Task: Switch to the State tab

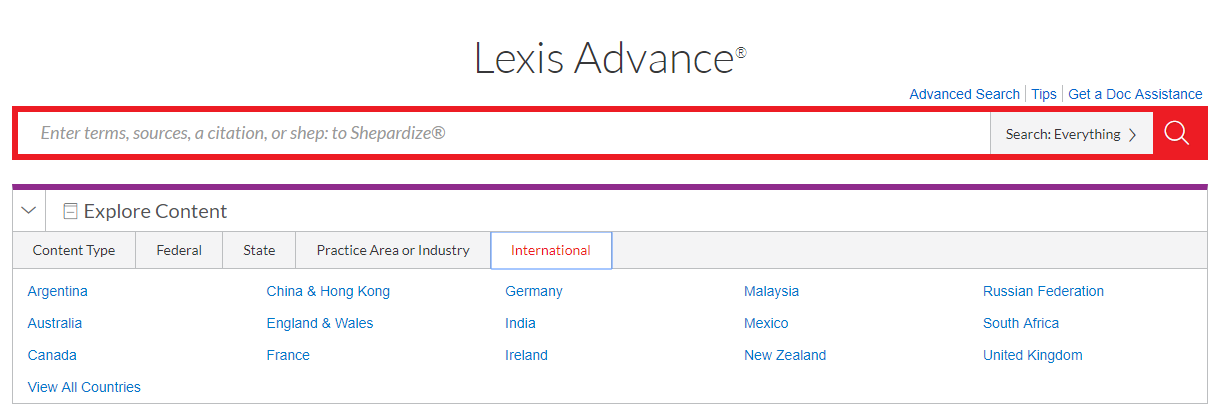Action: coord(259,250)
